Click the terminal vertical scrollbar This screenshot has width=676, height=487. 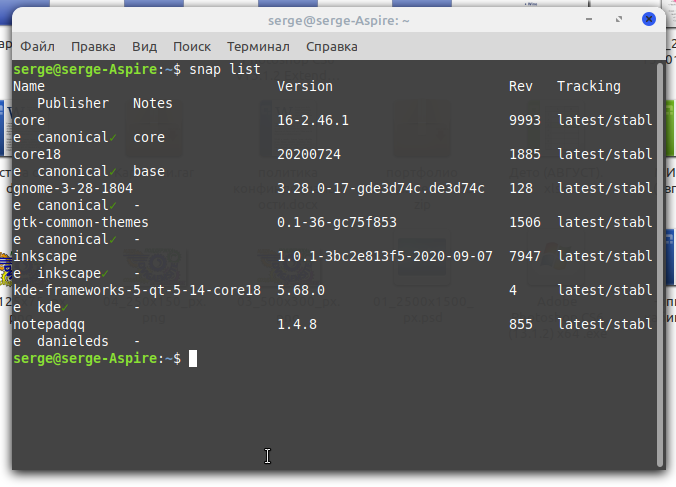point(660,264)
